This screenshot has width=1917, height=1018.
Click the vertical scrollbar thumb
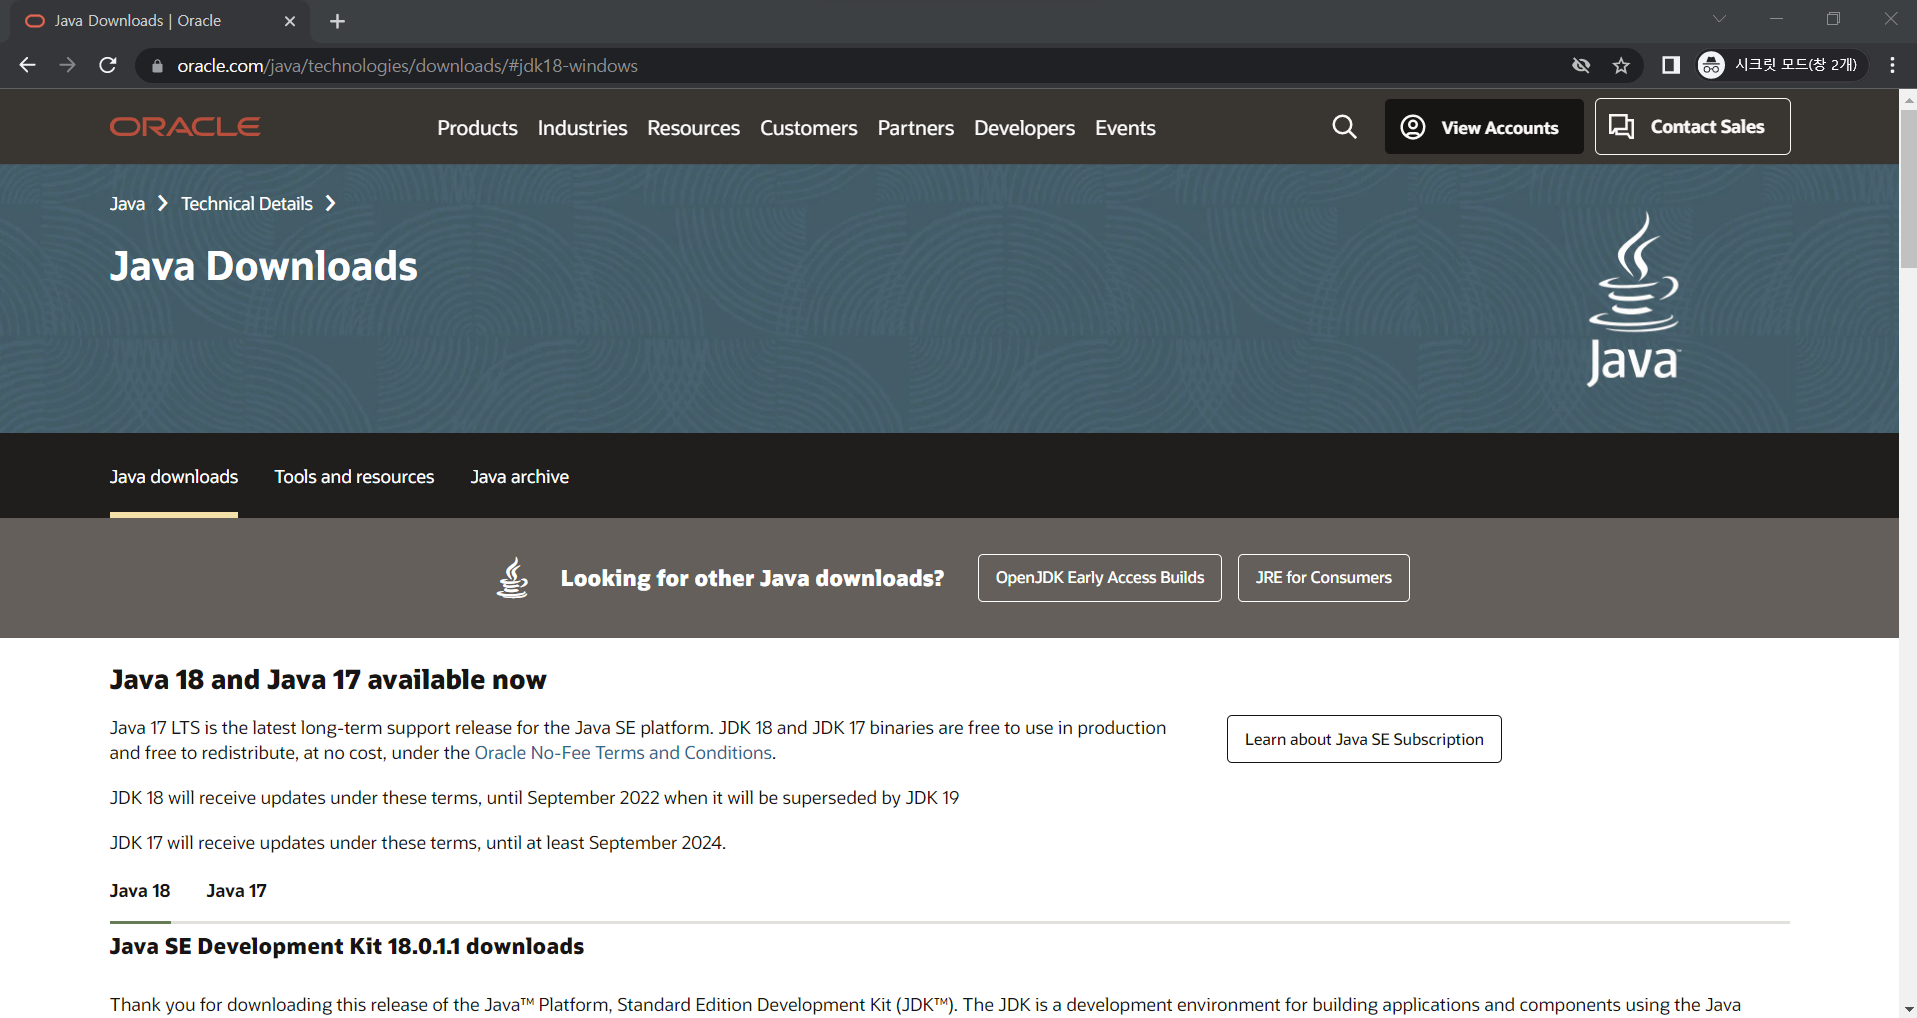tap(1908, 189)
